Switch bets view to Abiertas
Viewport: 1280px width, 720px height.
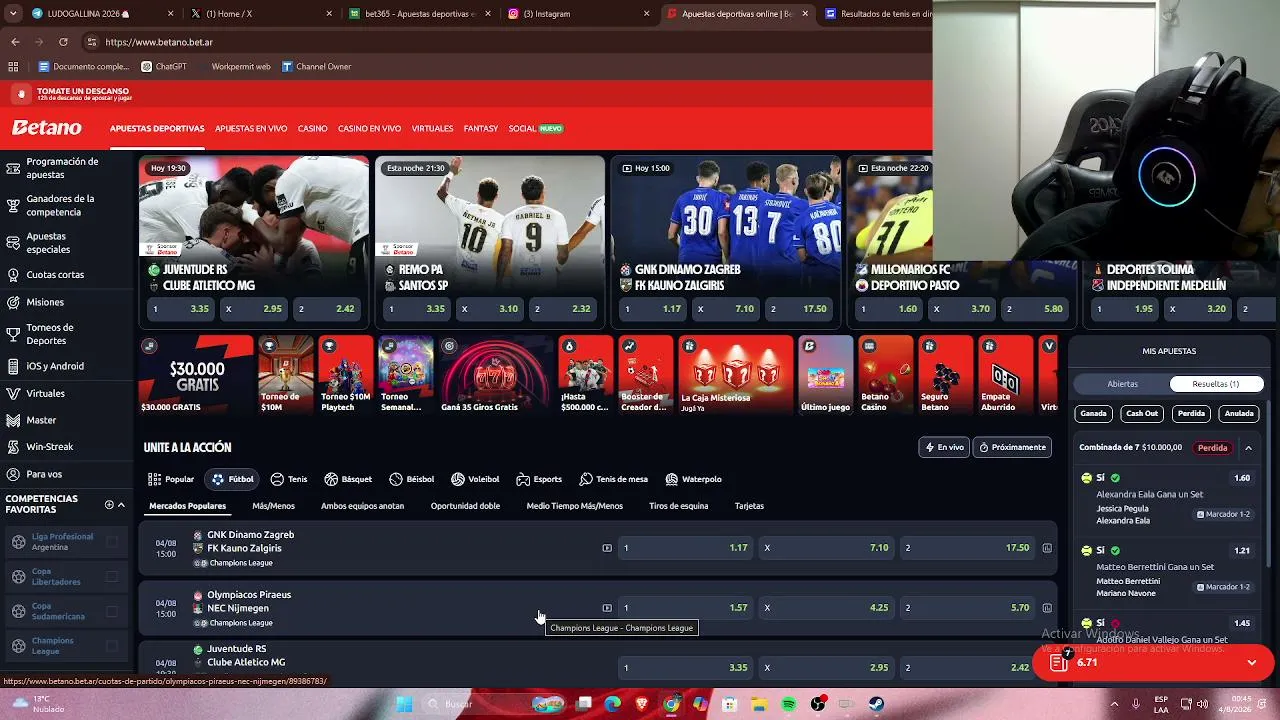1122,384
